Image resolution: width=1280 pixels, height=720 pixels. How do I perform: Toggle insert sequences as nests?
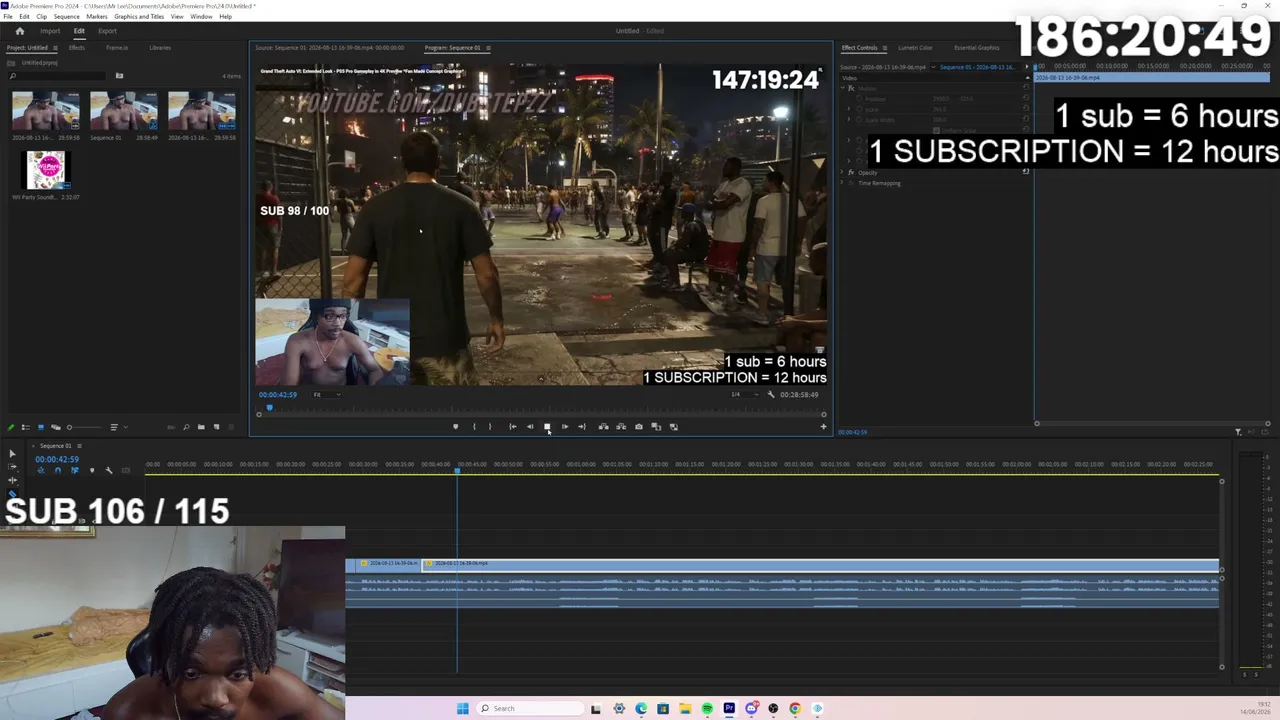[x=40, y=470]
